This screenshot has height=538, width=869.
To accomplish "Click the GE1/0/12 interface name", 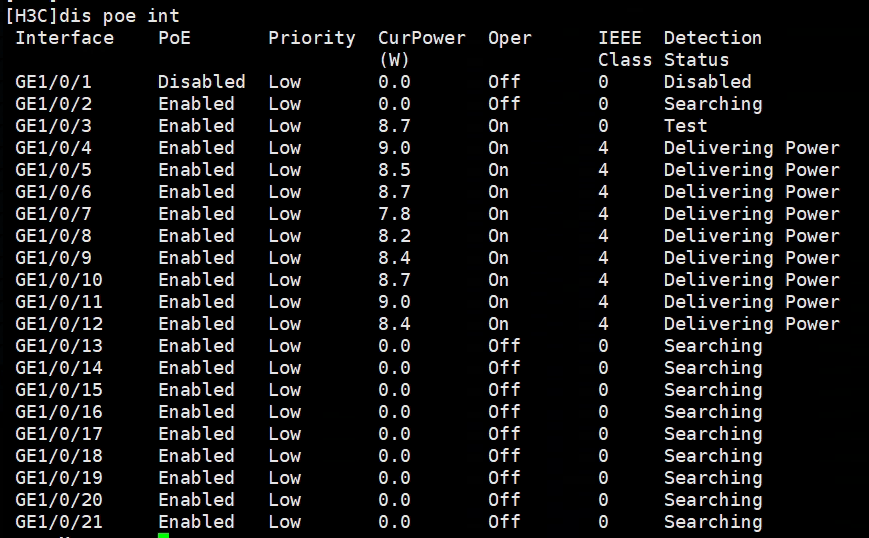I will 59,324.
